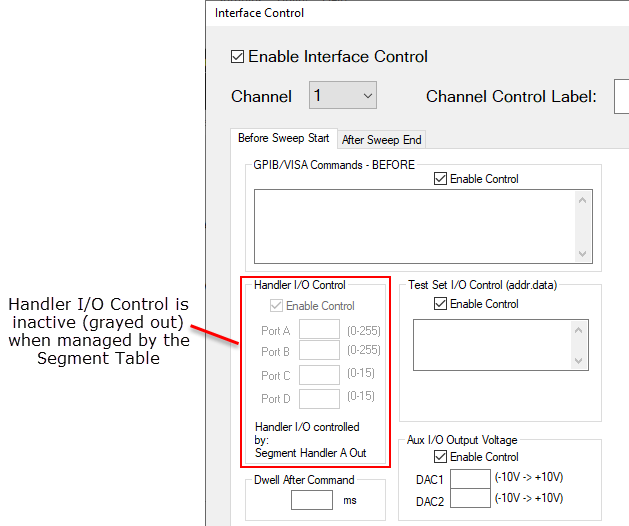Toggle Test Set I/O Enable Control checkbox
The image size is (629, 526).
click(x=440, y=304)
